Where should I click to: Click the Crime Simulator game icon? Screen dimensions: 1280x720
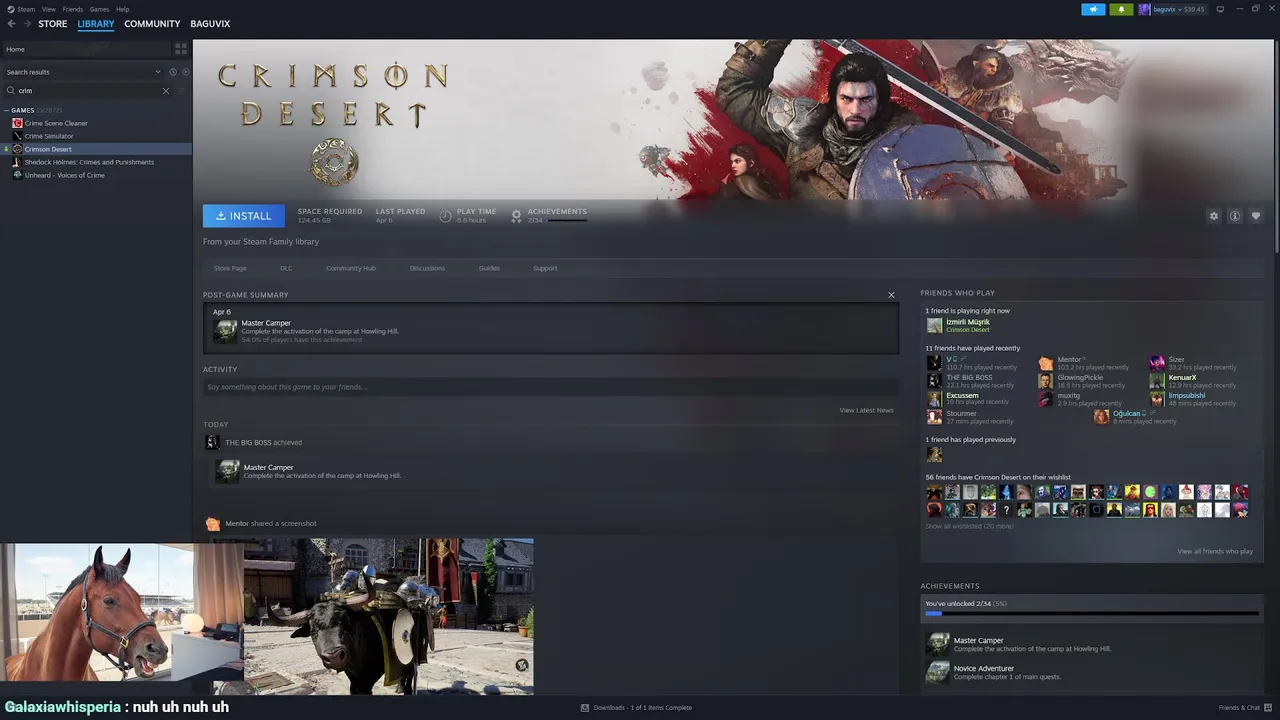click(17, 136)
